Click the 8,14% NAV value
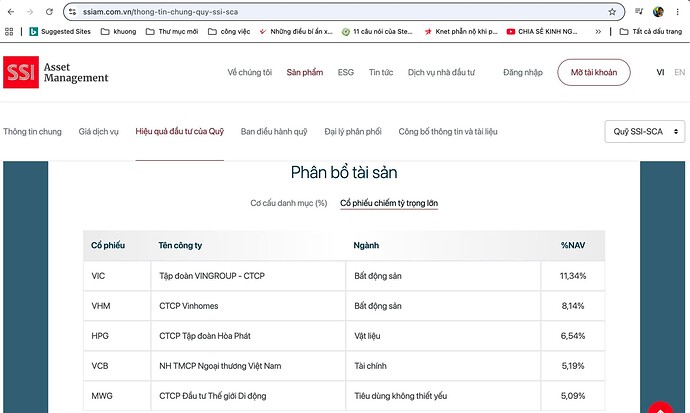Viewport: 690px width, 413px height. click(573, 306)
